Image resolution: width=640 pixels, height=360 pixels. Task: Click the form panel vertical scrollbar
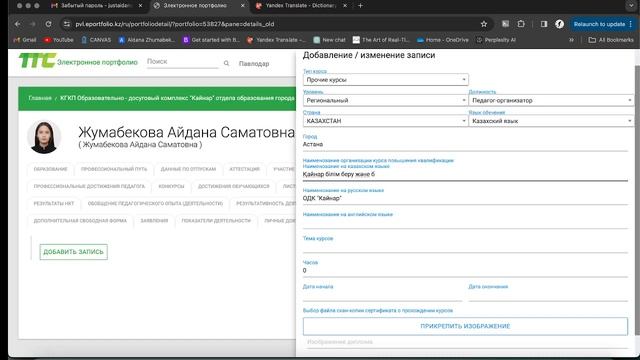click(x=637, y=200)
